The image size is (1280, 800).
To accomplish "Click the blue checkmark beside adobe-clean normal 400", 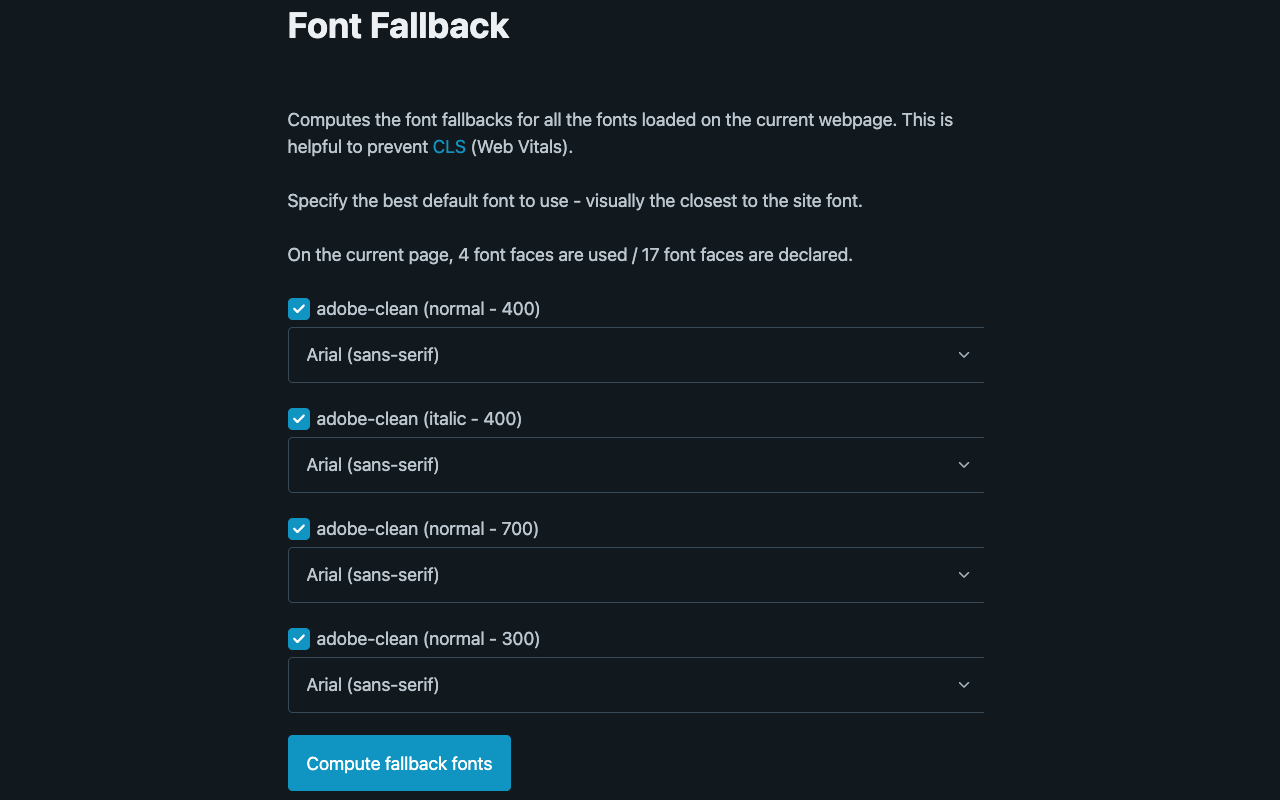I will pos(298,308).
